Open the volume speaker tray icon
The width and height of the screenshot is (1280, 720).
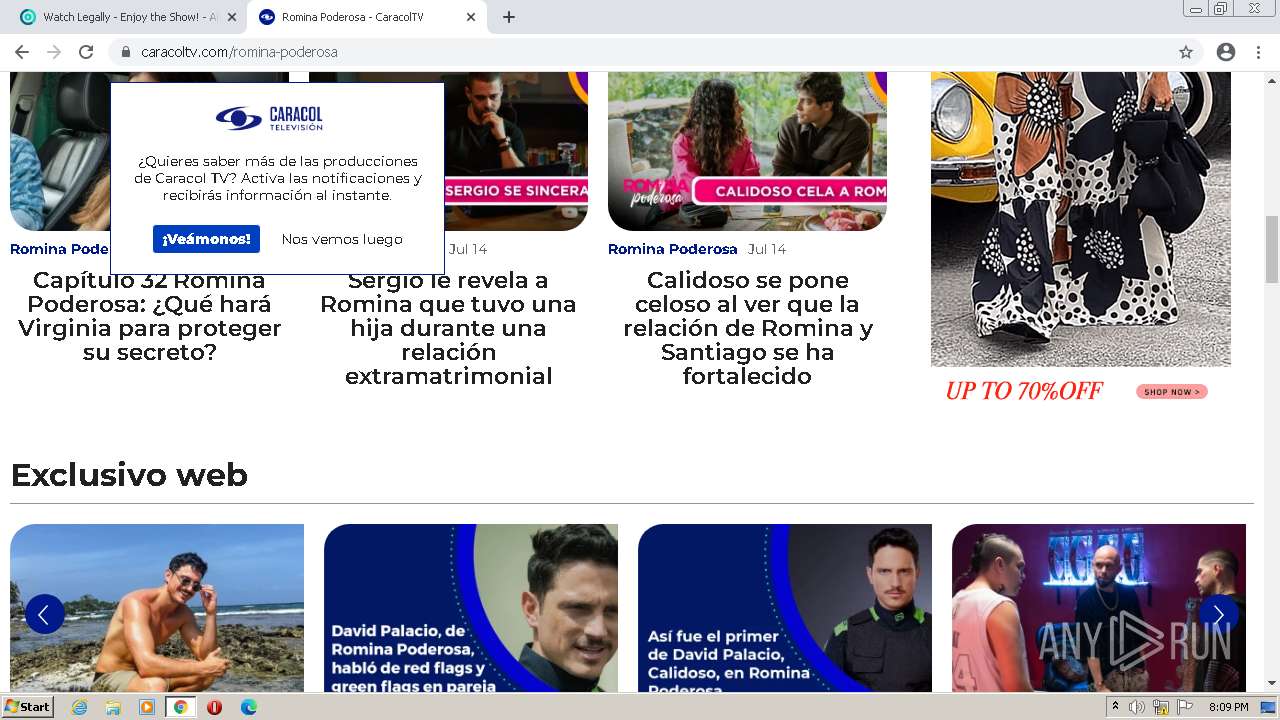[1137, 707]
